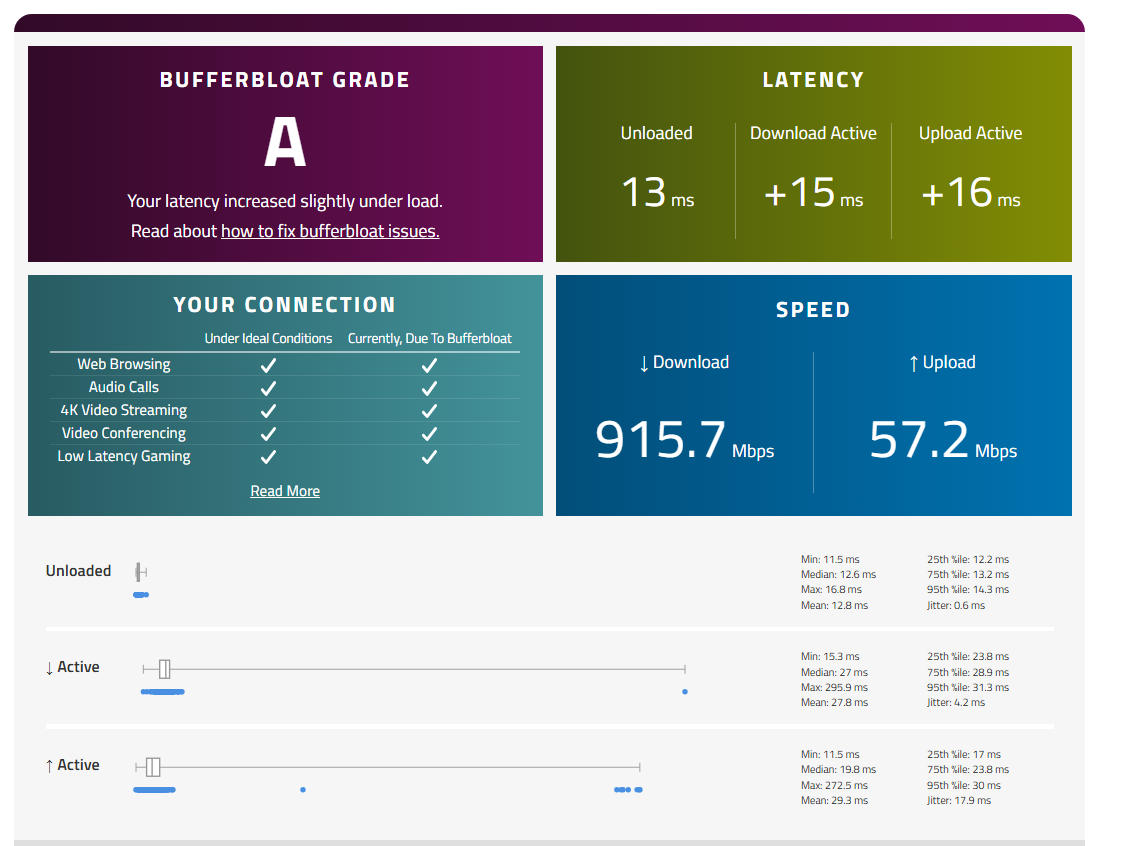Click the Audio Calls bufferbloat column checkmark
Screen dimensions: 1147x846
[x=429, y=388]
